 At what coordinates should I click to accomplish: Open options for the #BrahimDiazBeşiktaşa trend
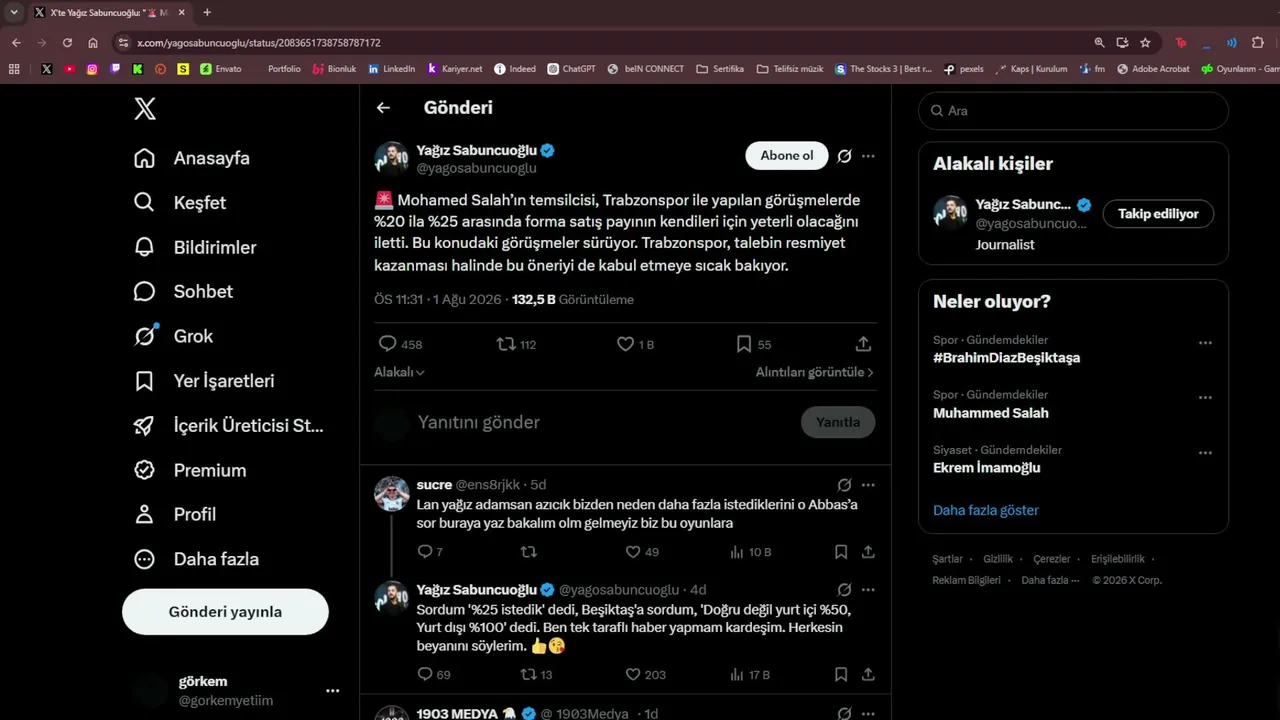[1205, 343]
